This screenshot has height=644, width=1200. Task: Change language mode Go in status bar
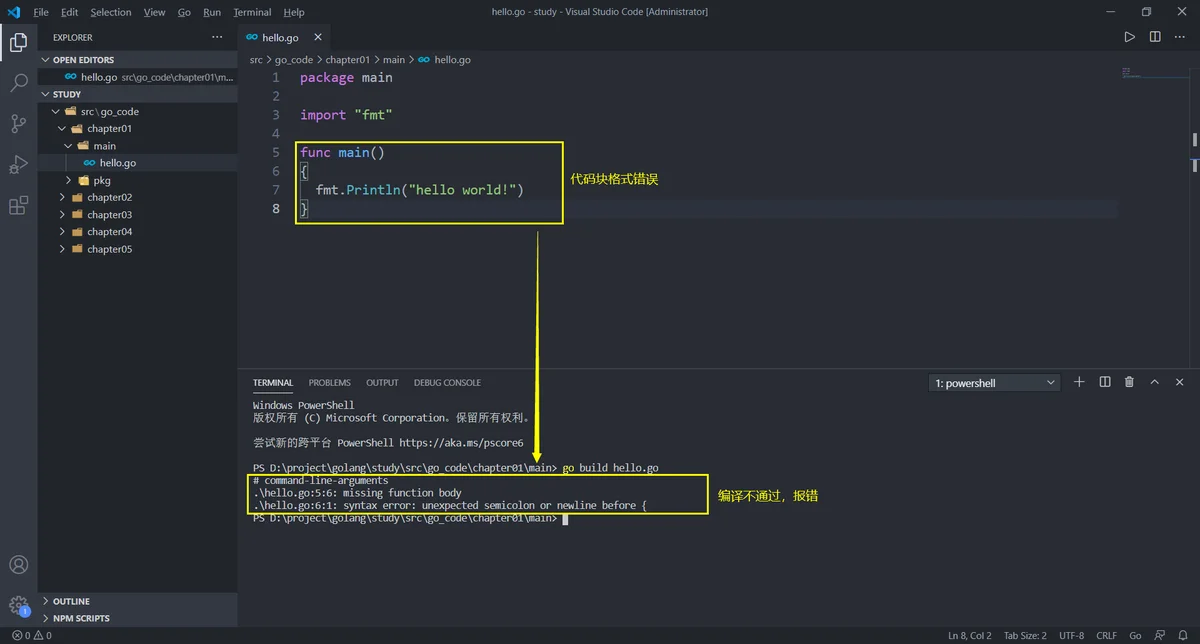tap(1135, 635)
